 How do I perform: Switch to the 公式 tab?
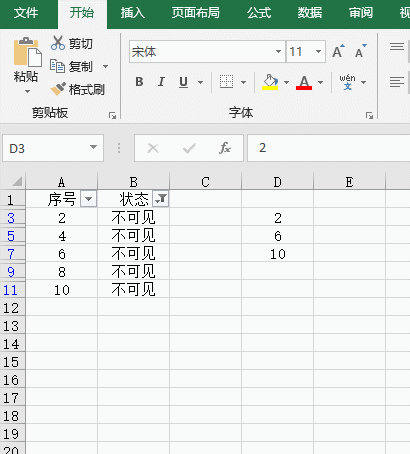(x=259, y=13)
